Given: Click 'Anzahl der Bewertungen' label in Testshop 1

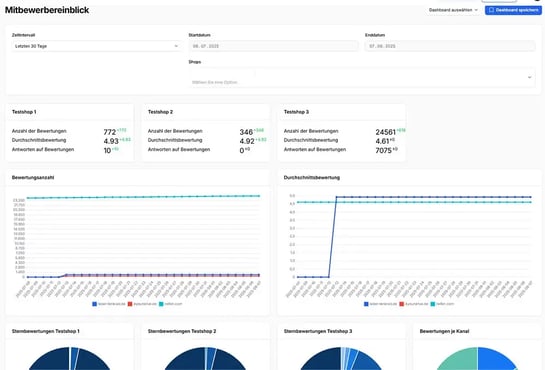Looking at the screenshot, I should 39,131.
